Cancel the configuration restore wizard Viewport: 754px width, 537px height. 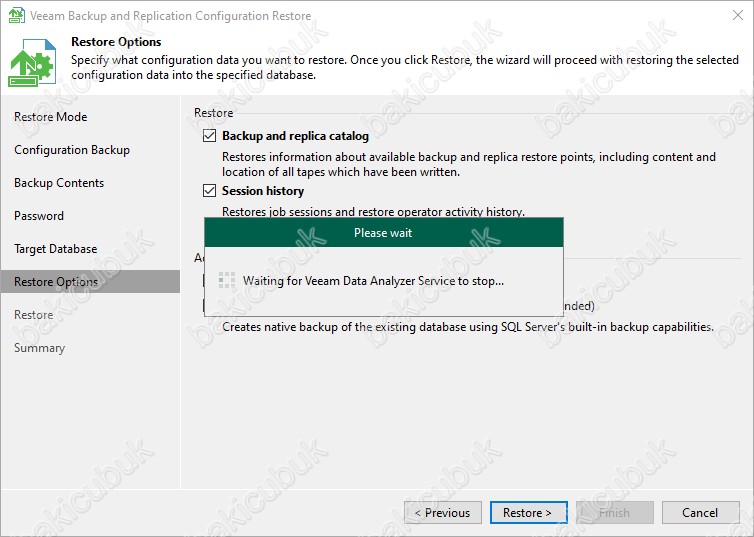pyautogui.click(x=700, y=513)
